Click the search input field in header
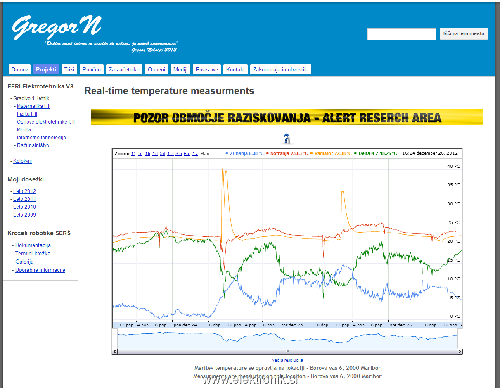 (401, 34)
